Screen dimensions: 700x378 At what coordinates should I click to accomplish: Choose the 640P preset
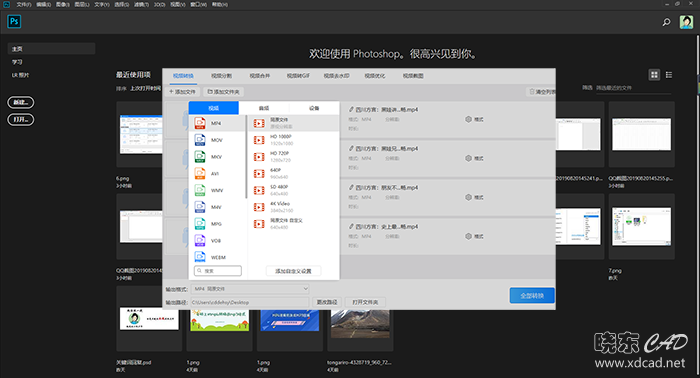(x=293, y=174)
